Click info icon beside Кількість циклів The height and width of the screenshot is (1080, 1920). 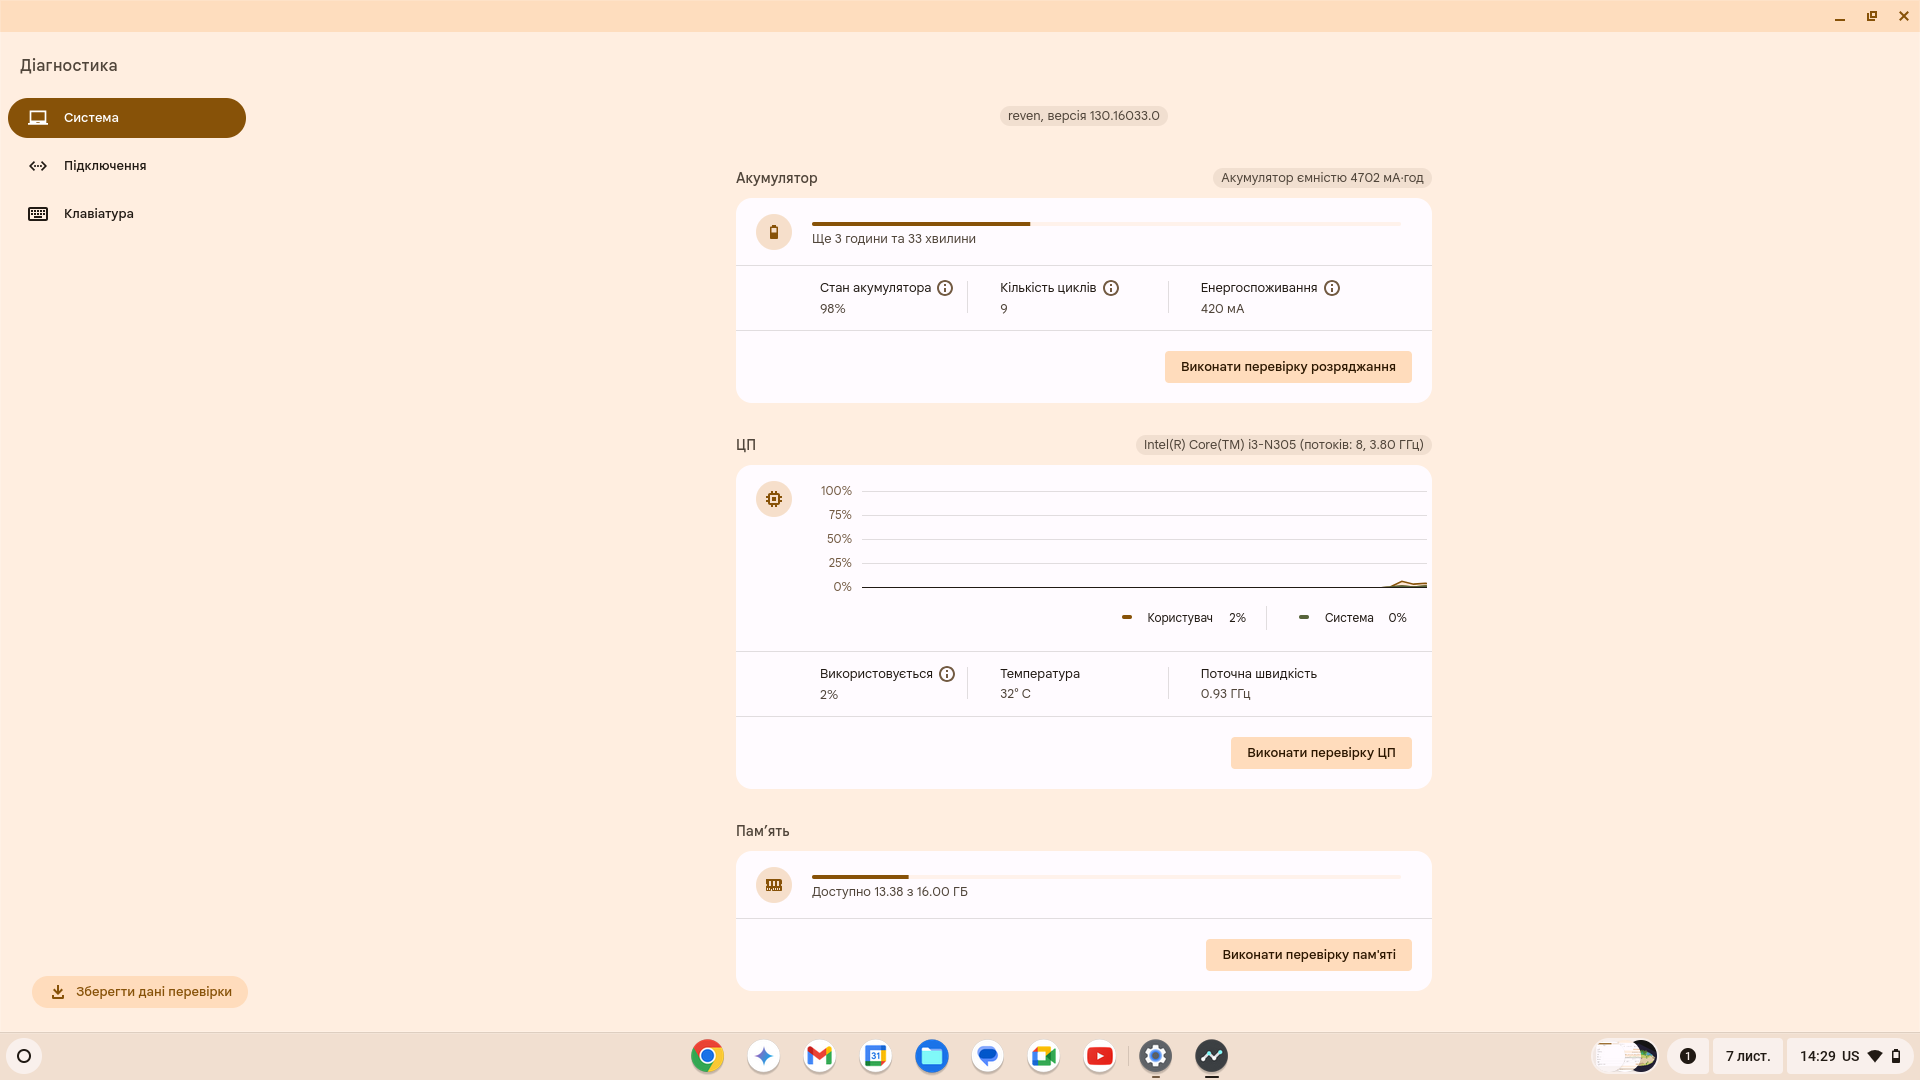[1111, 288]
